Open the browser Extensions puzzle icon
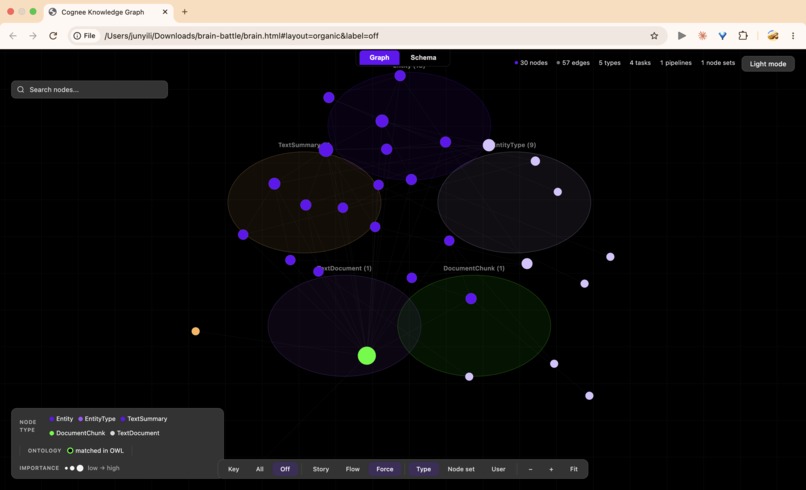The width and height of the screenshot is (806, 490). click(743, 35)
